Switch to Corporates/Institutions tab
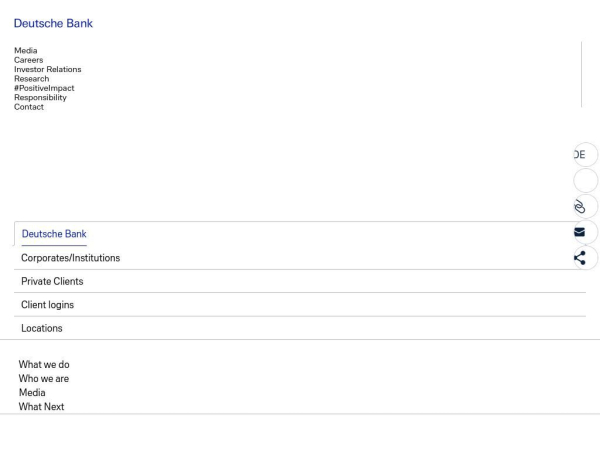 pos(70,258)
